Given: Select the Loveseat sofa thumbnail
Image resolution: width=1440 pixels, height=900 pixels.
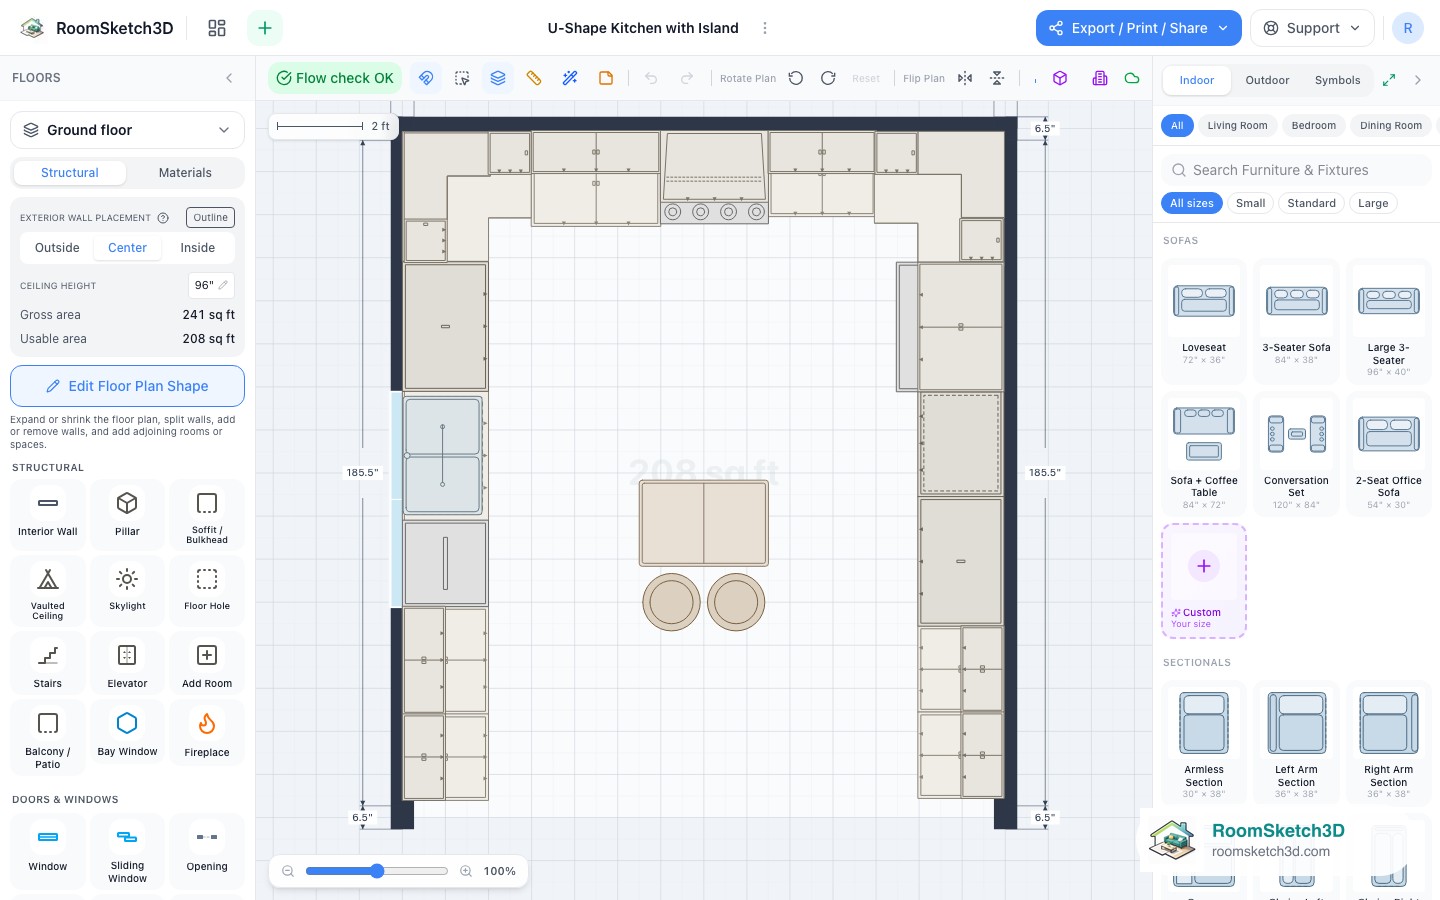Looking at the screenshot, I should [x=1204, y=321].
